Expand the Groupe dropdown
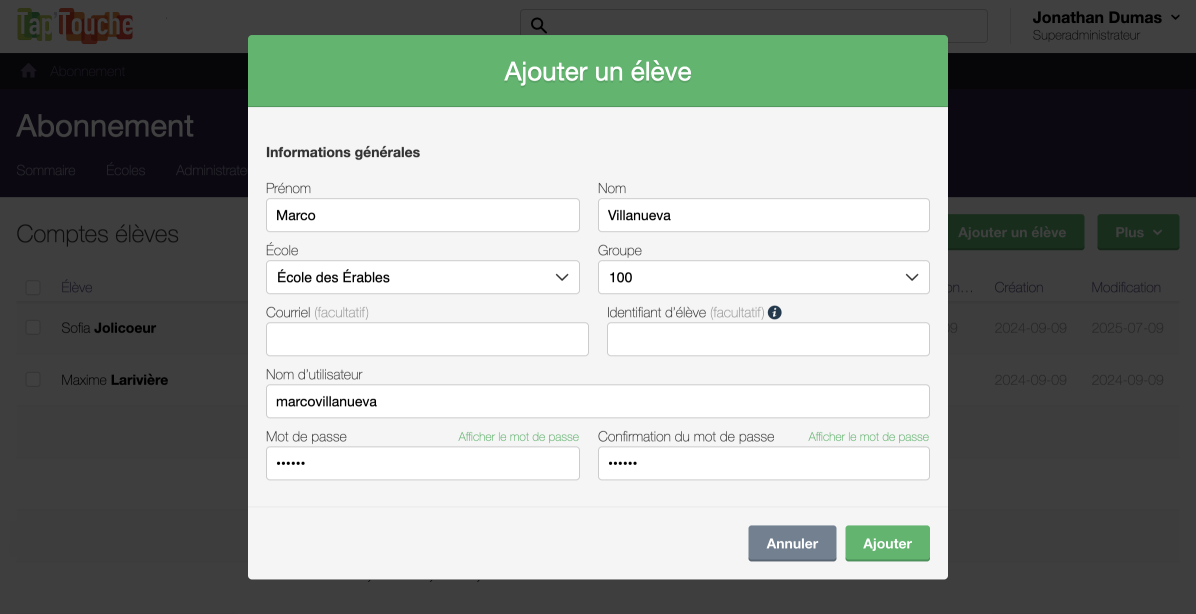Image resolution: width=1196 pixels, height=614 pixels. pyautogui.click(x=763, y=277)
